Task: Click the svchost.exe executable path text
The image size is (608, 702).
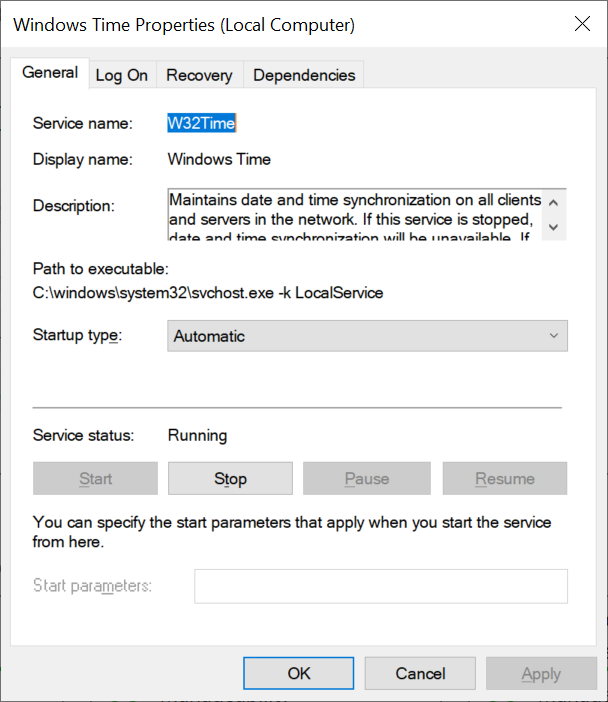Action: [x=208, y=293]
